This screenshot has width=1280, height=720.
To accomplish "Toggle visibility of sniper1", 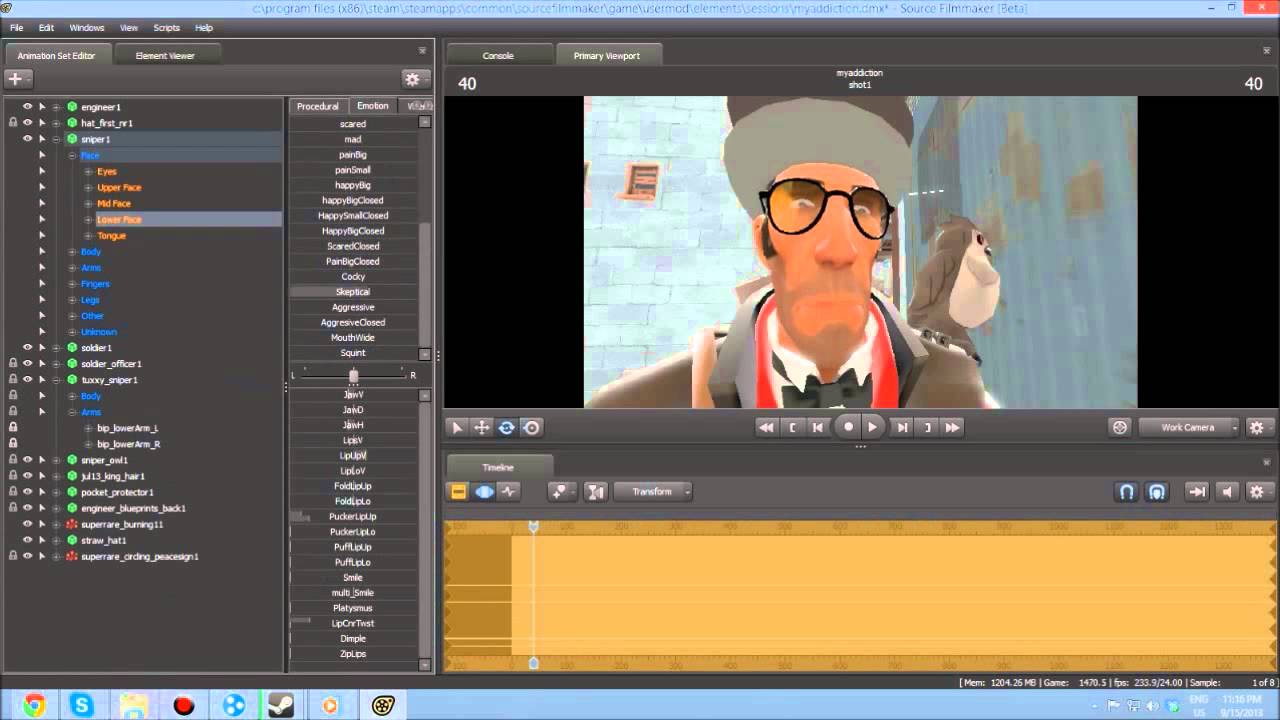I will click(x=28, y=139).
